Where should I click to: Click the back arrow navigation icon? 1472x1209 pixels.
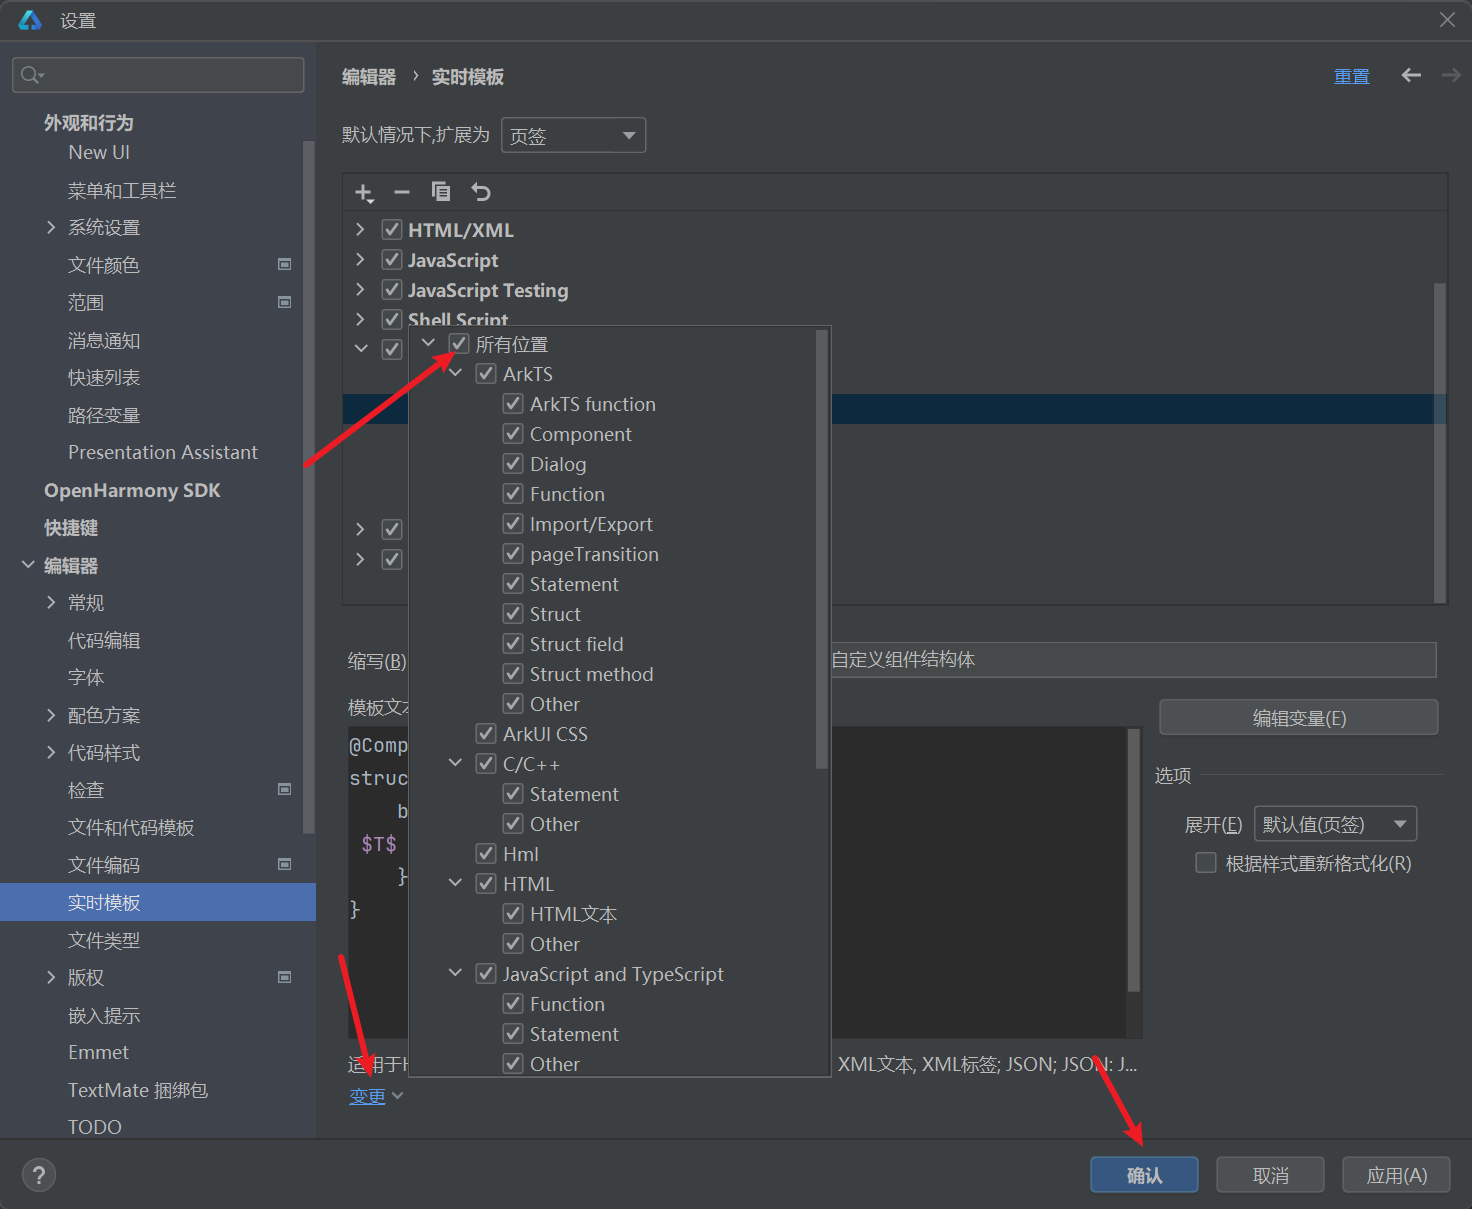tap(1411, 76)
